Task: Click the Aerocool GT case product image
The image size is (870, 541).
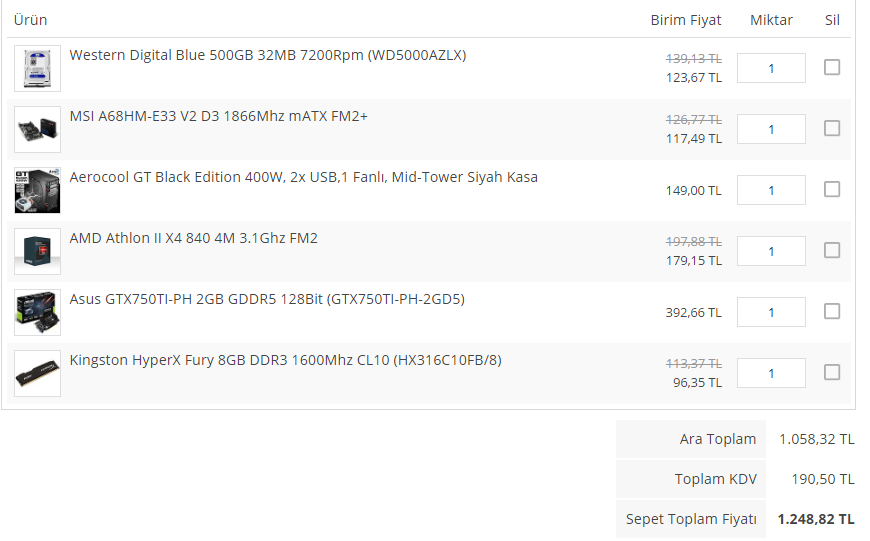Action: click(x=37, y=190)
